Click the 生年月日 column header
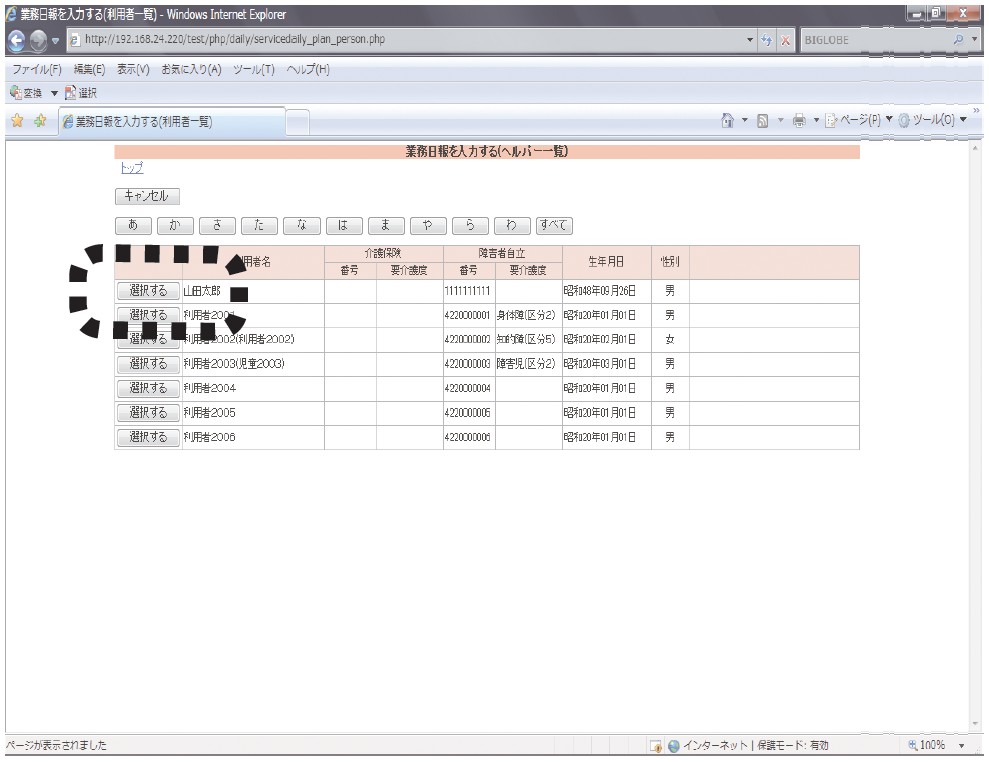This screenshot has height=762, width=989. click(606, 262)
